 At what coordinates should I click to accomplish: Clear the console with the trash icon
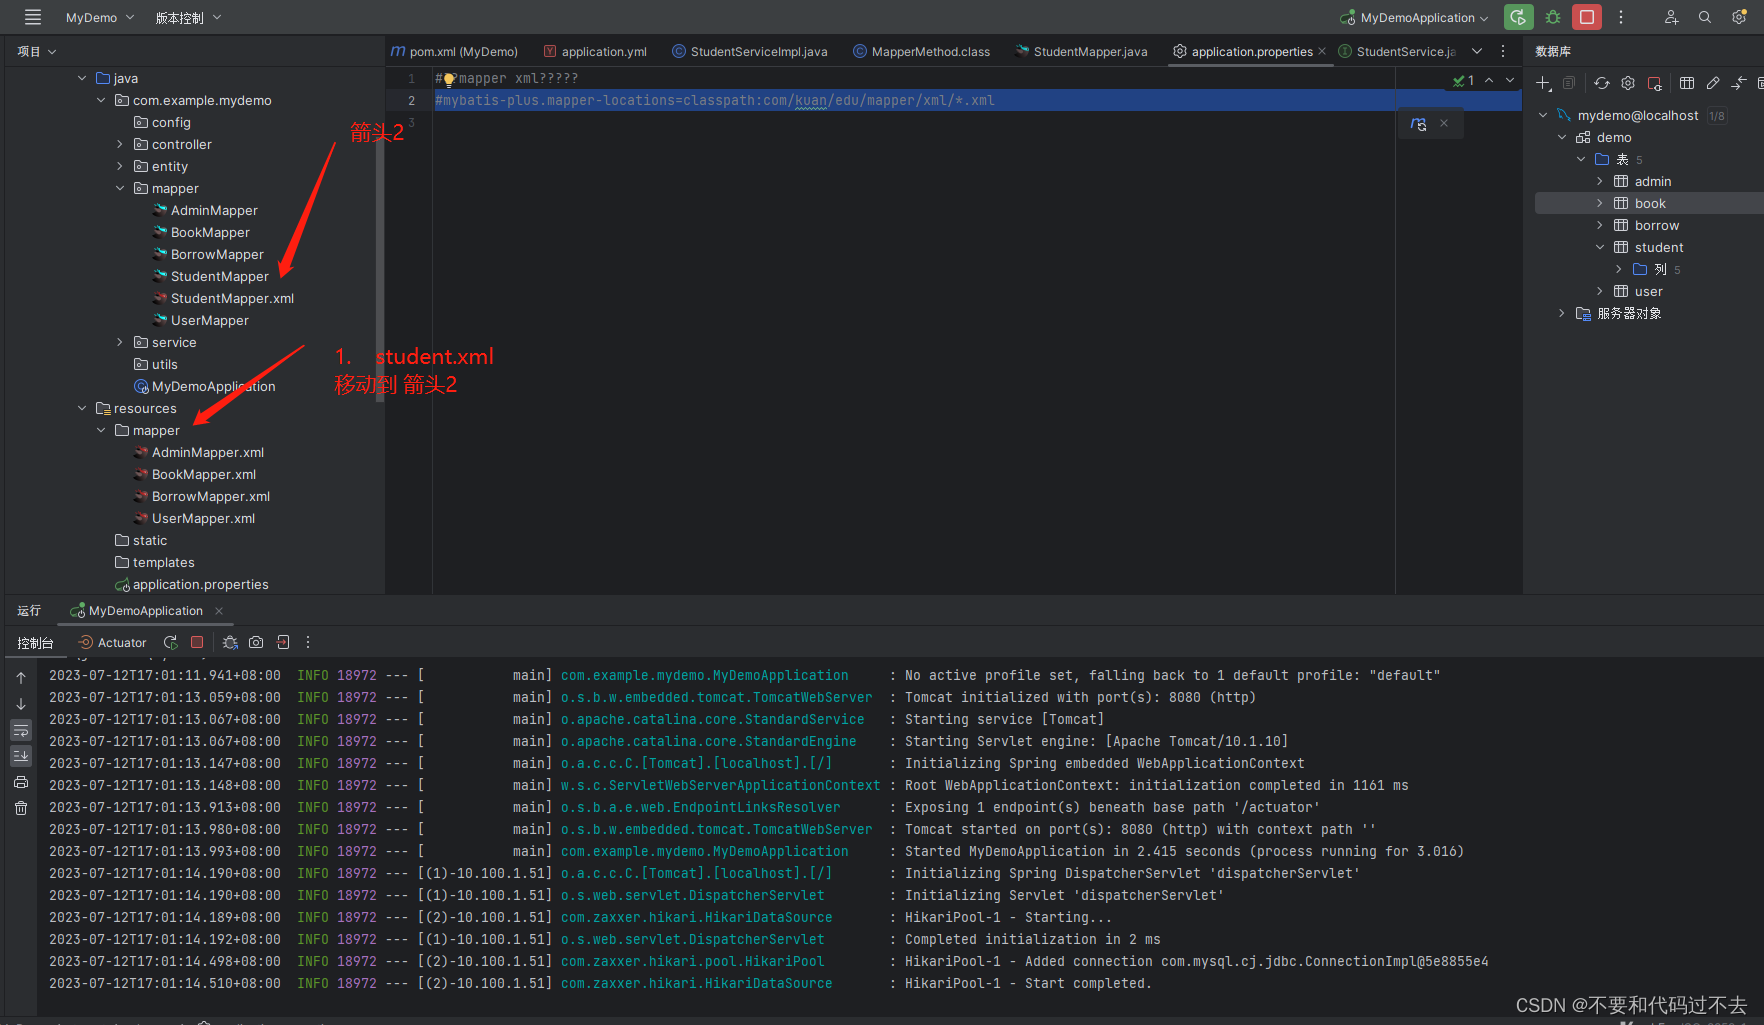pos(20,808)
